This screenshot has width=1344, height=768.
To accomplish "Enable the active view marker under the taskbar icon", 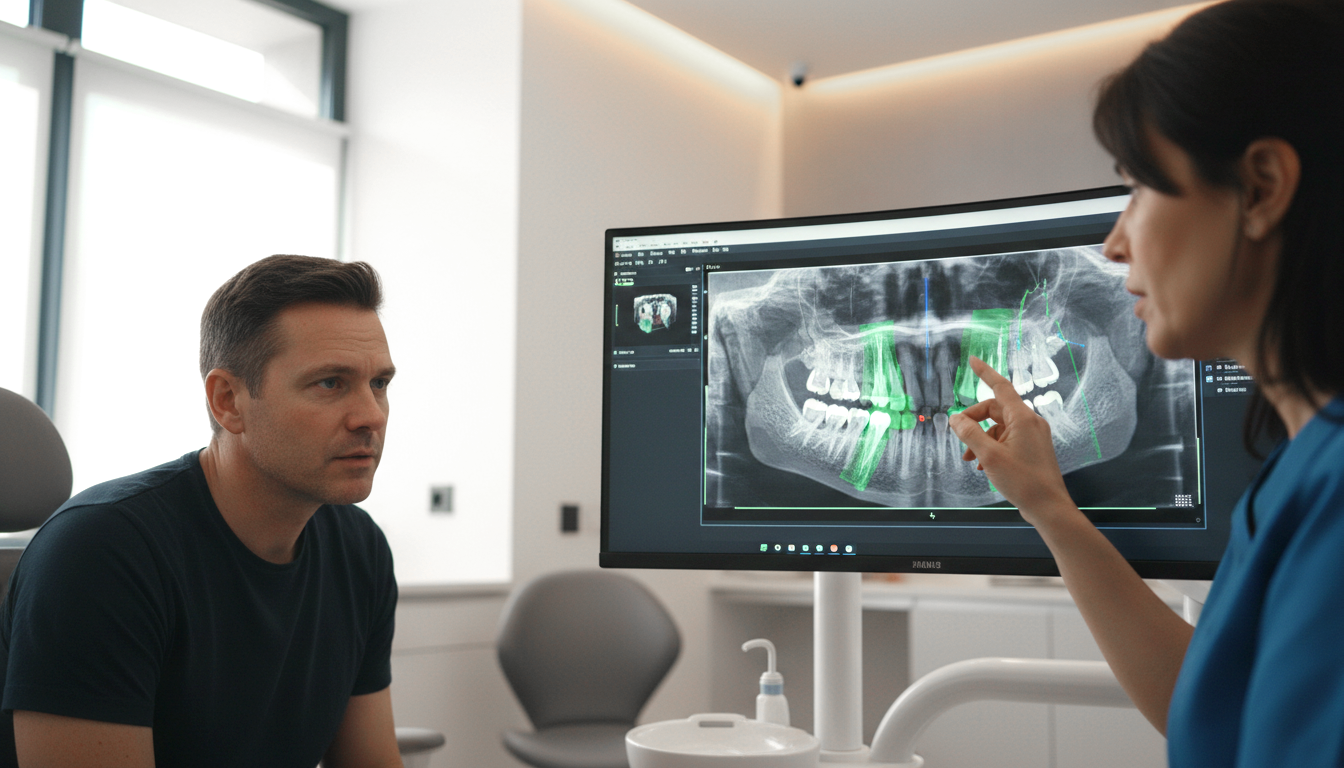I will pos(805,554).
